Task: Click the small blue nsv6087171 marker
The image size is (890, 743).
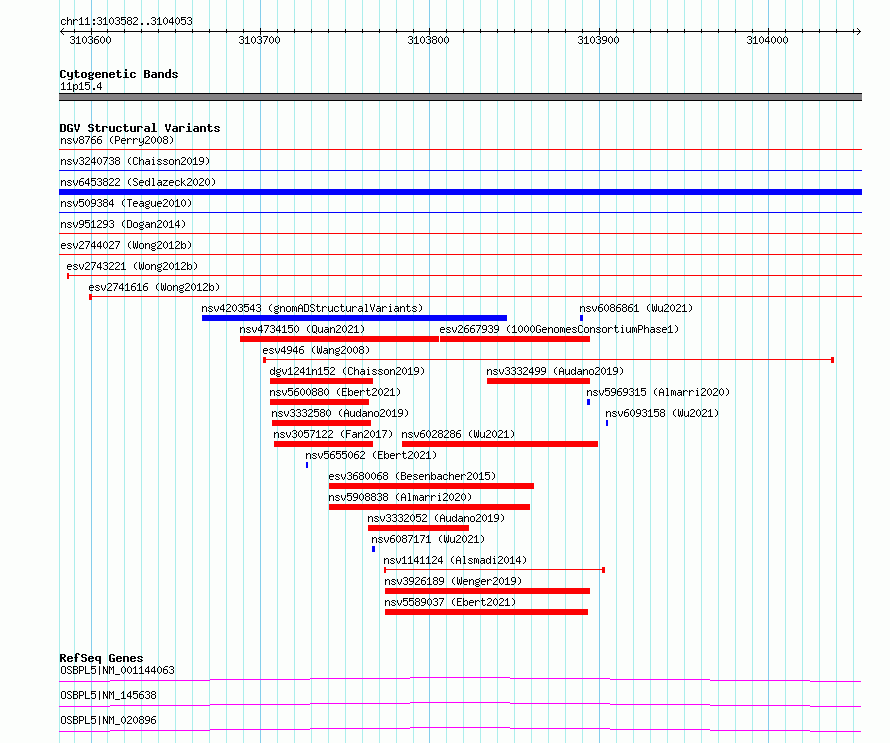Action: pyautogui.click(x=373, y=549)
